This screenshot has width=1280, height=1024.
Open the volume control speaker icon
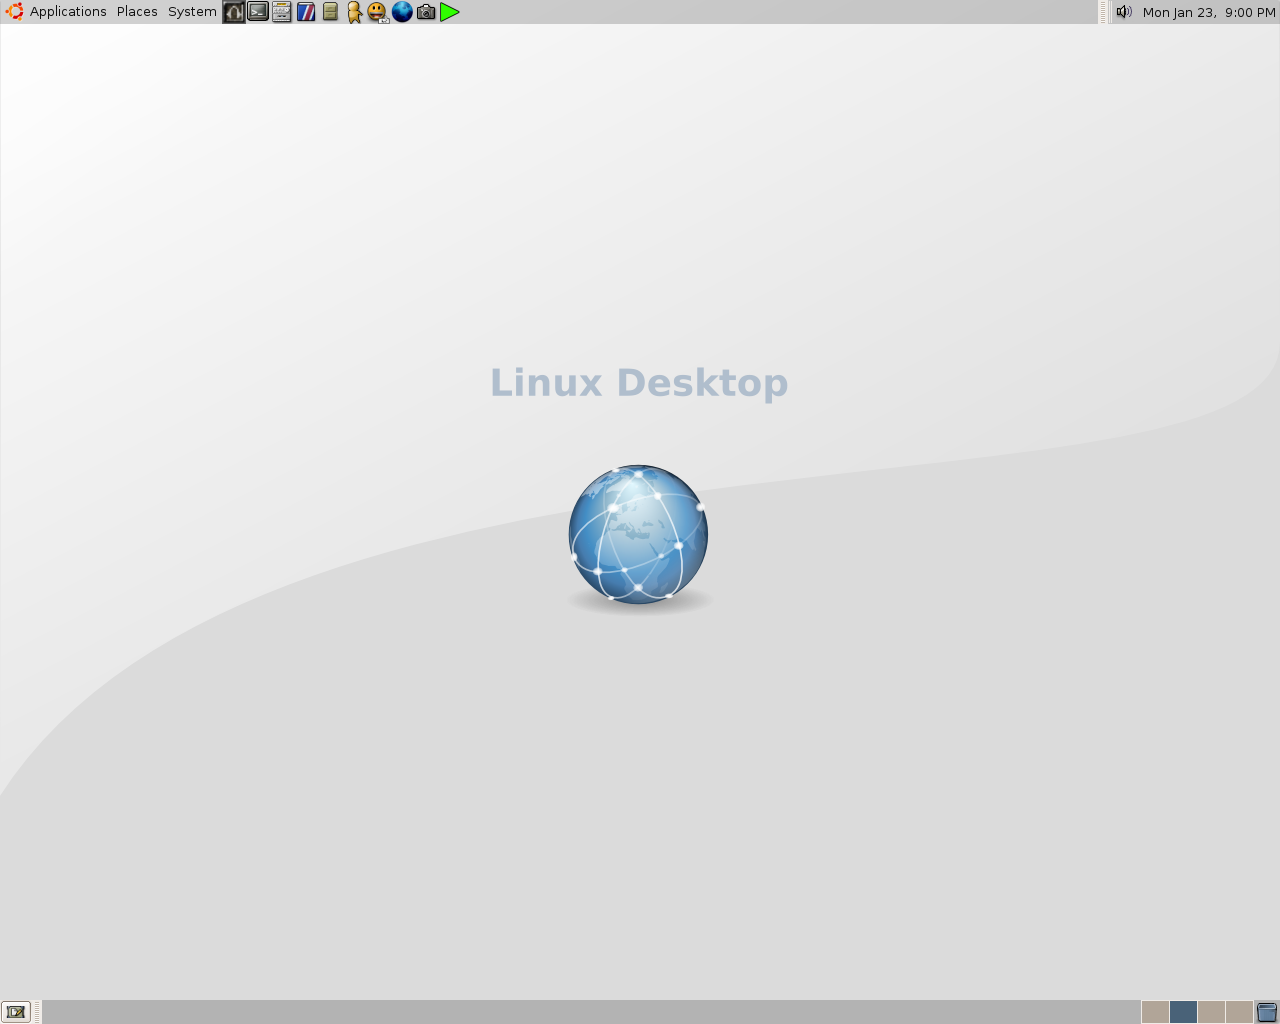(x=1124, y=12)
